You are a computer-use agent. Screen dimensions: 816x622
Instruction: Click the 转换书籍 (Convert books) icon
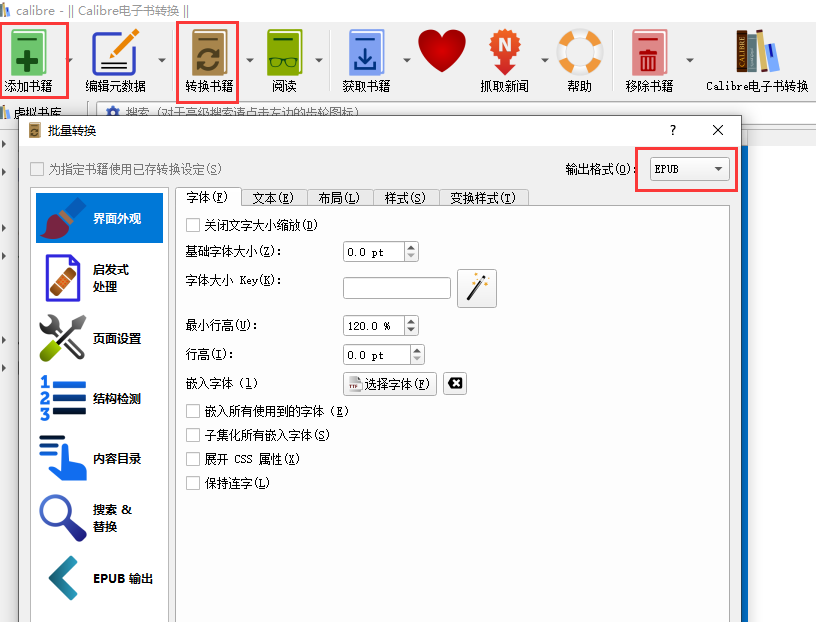point(209,53)
